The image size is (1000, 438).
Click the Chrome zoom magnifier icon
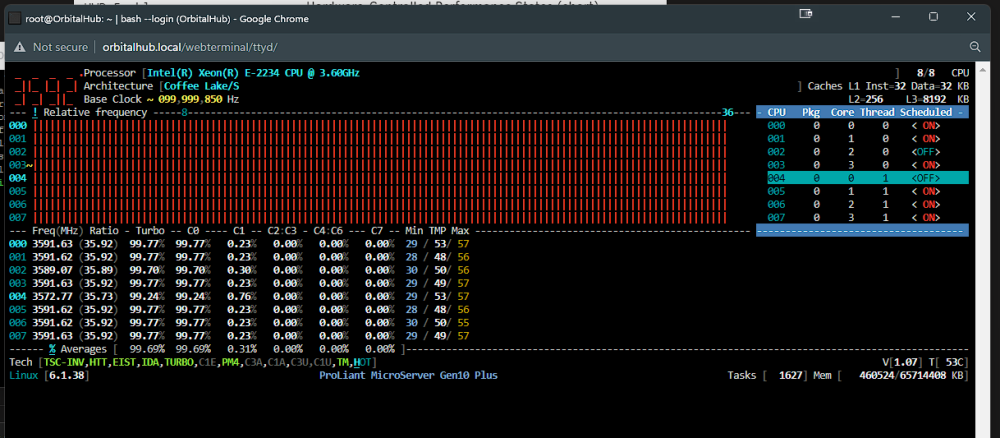pyautogui.click(x=974, y=47)
